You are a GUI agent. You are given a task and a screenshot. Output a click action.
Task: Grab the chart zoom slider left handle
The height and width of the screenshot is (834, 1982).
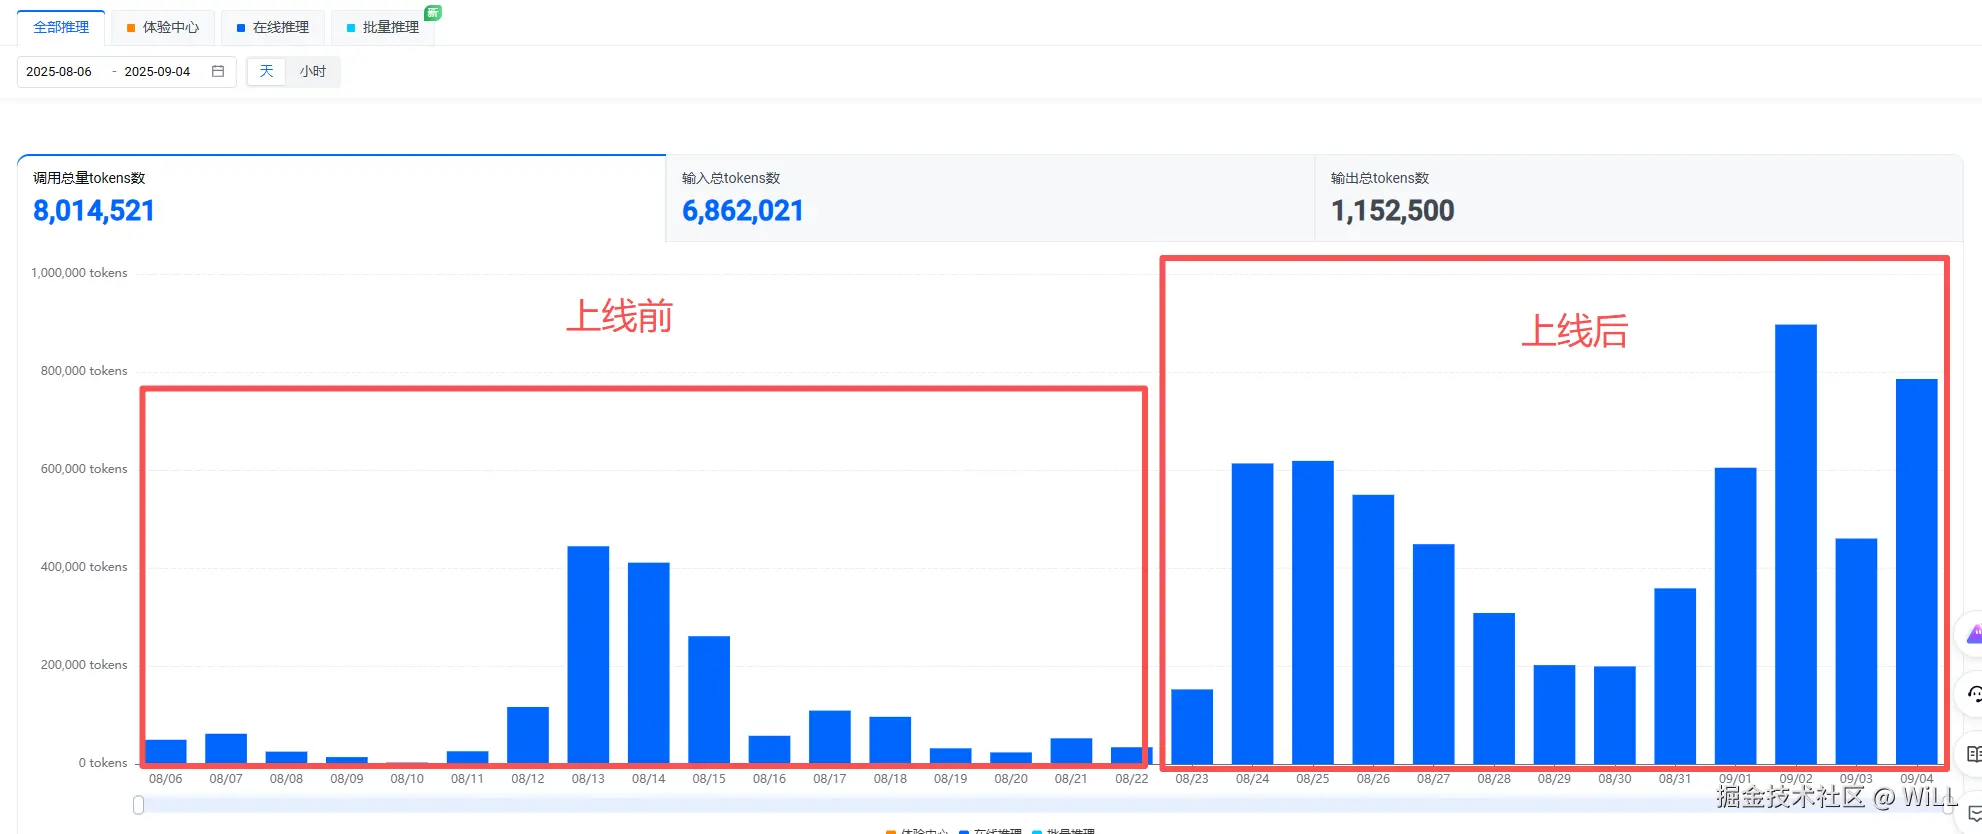[x=139, y=805]
